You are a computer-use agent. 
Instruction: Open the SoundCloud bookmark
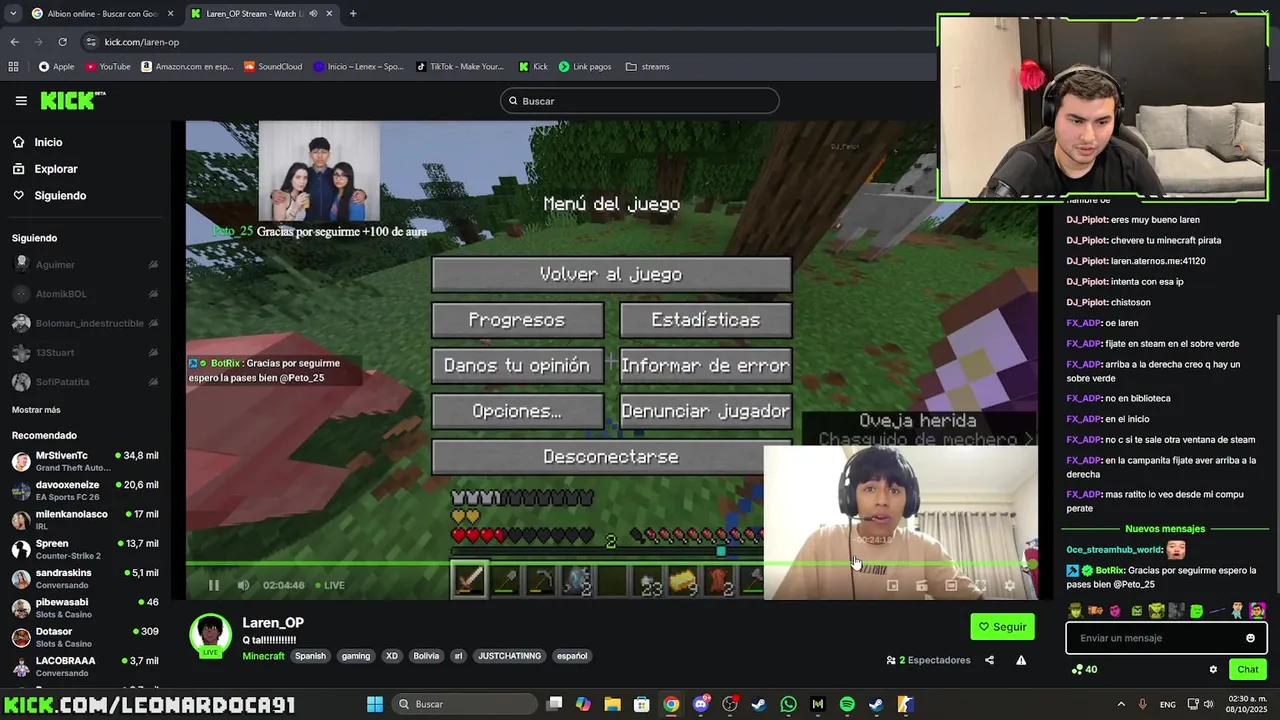coord(272,67)
